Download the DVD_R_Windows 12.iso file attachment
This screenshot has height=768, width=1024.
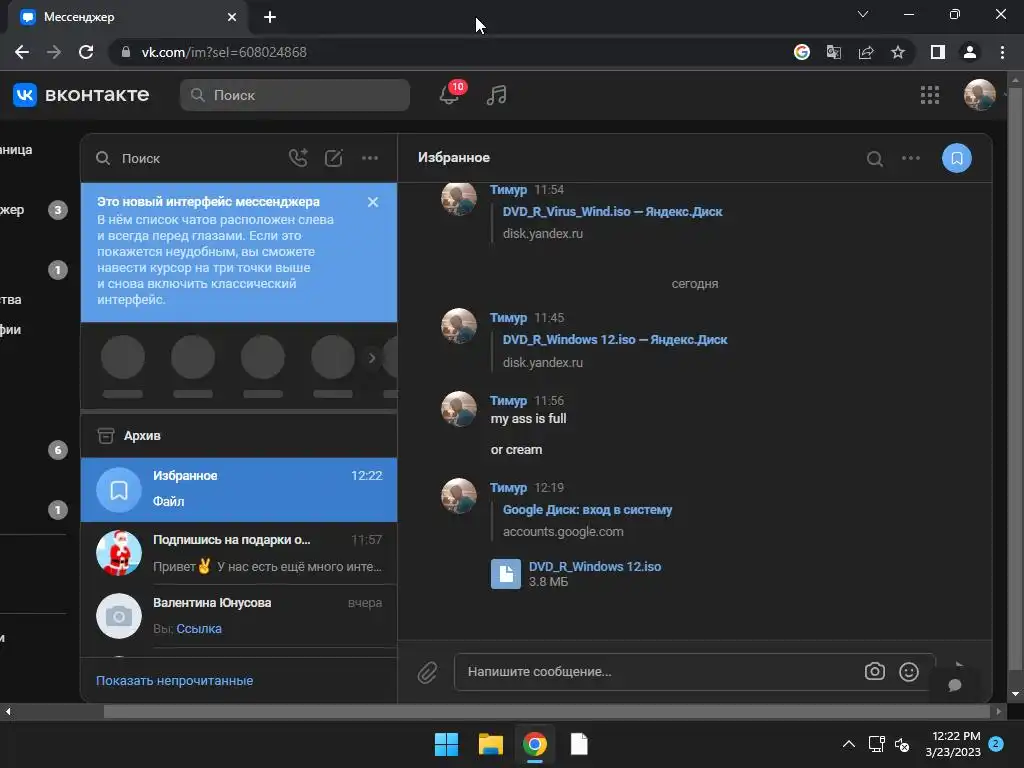595,567
